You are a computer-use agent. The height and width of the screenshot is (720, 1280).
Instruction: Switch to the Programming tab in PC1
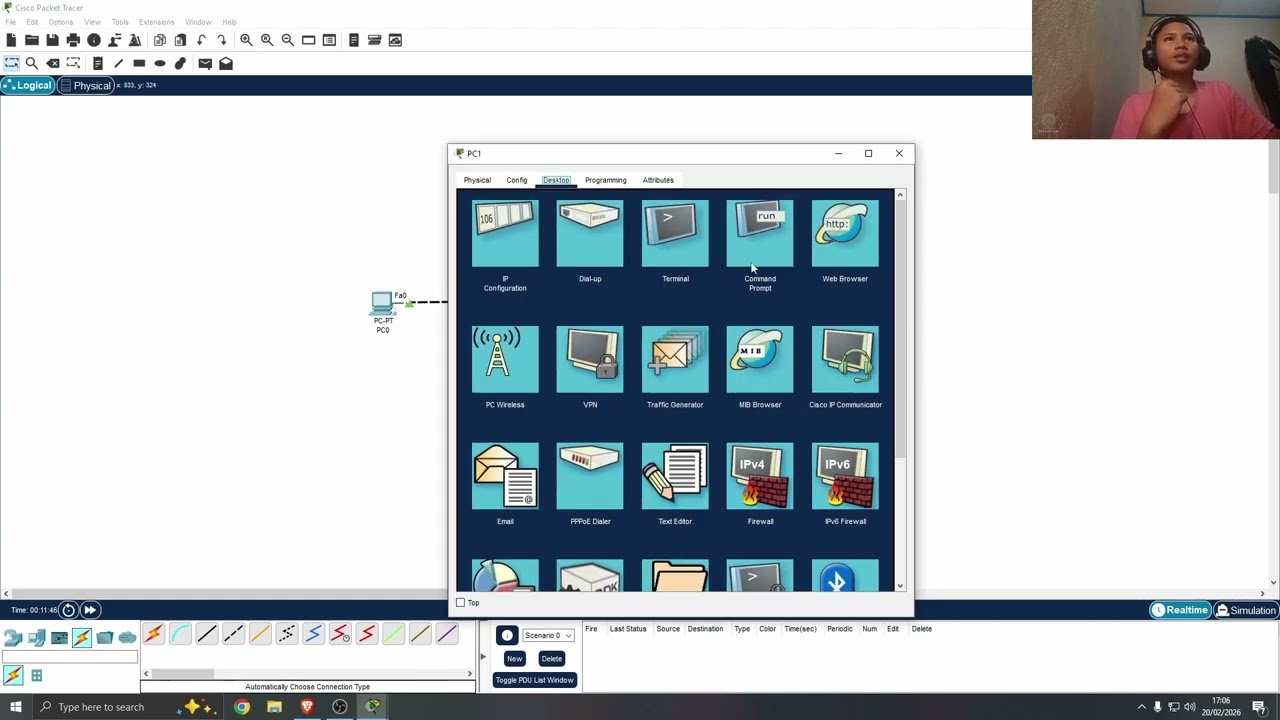tap(606, 180)
